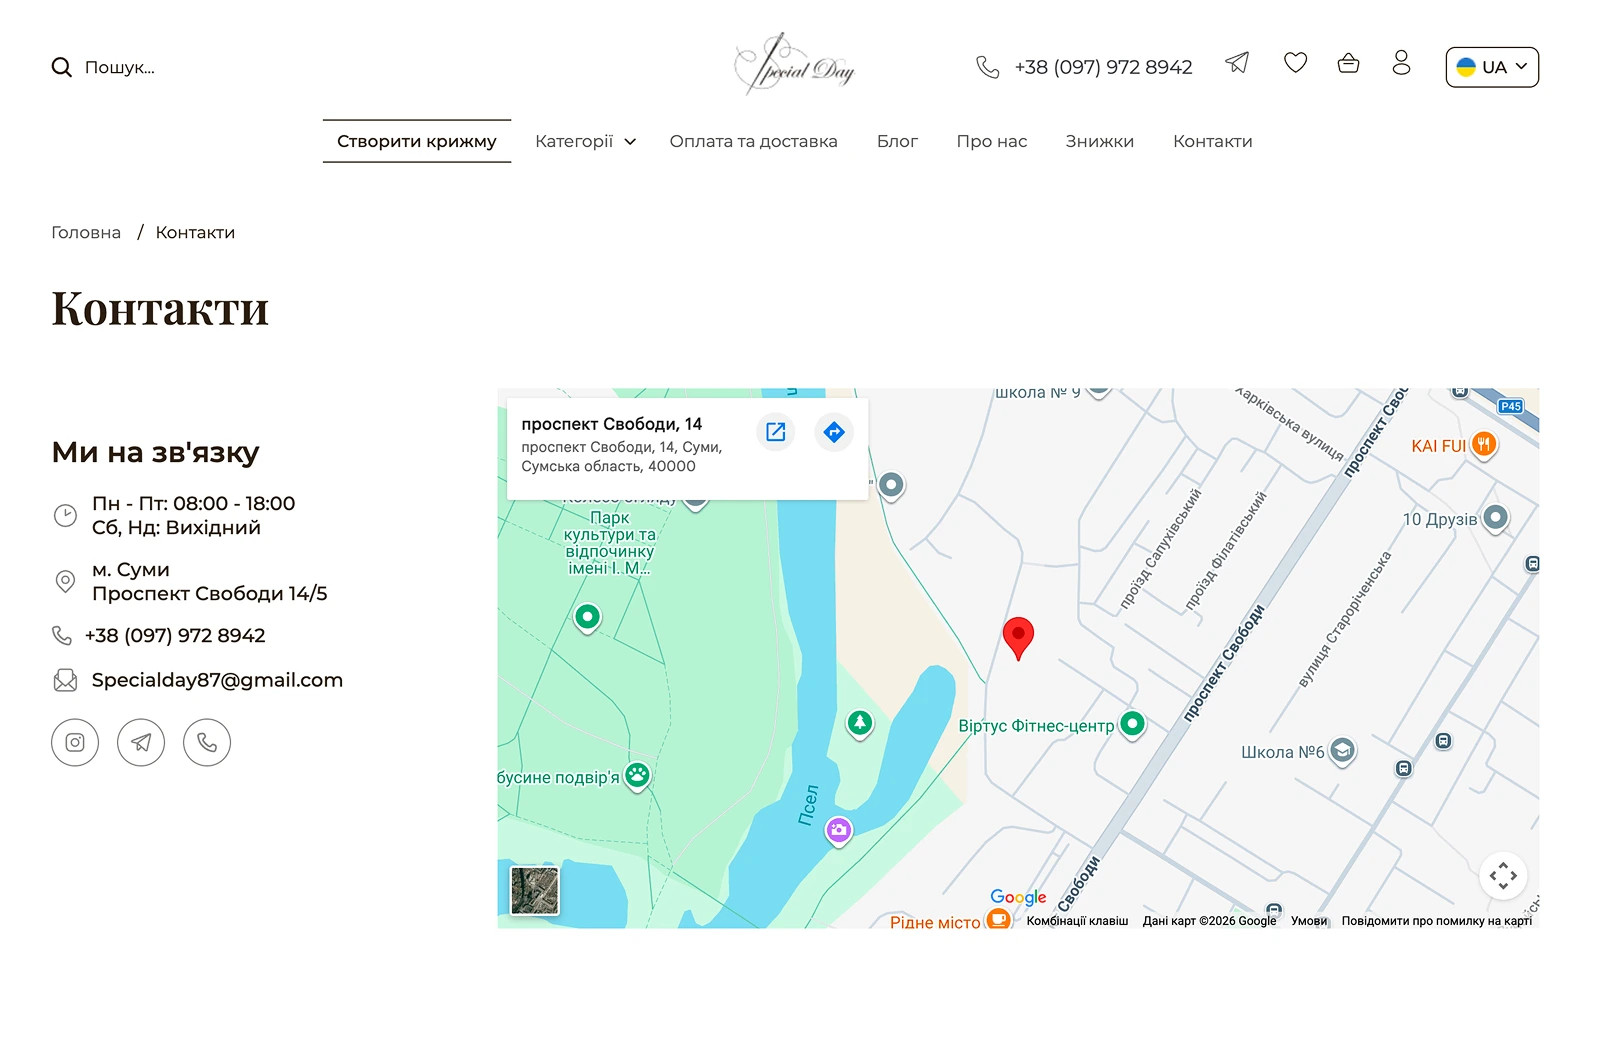Get directions with the blue map arrow icon

[x=834, y=432]
